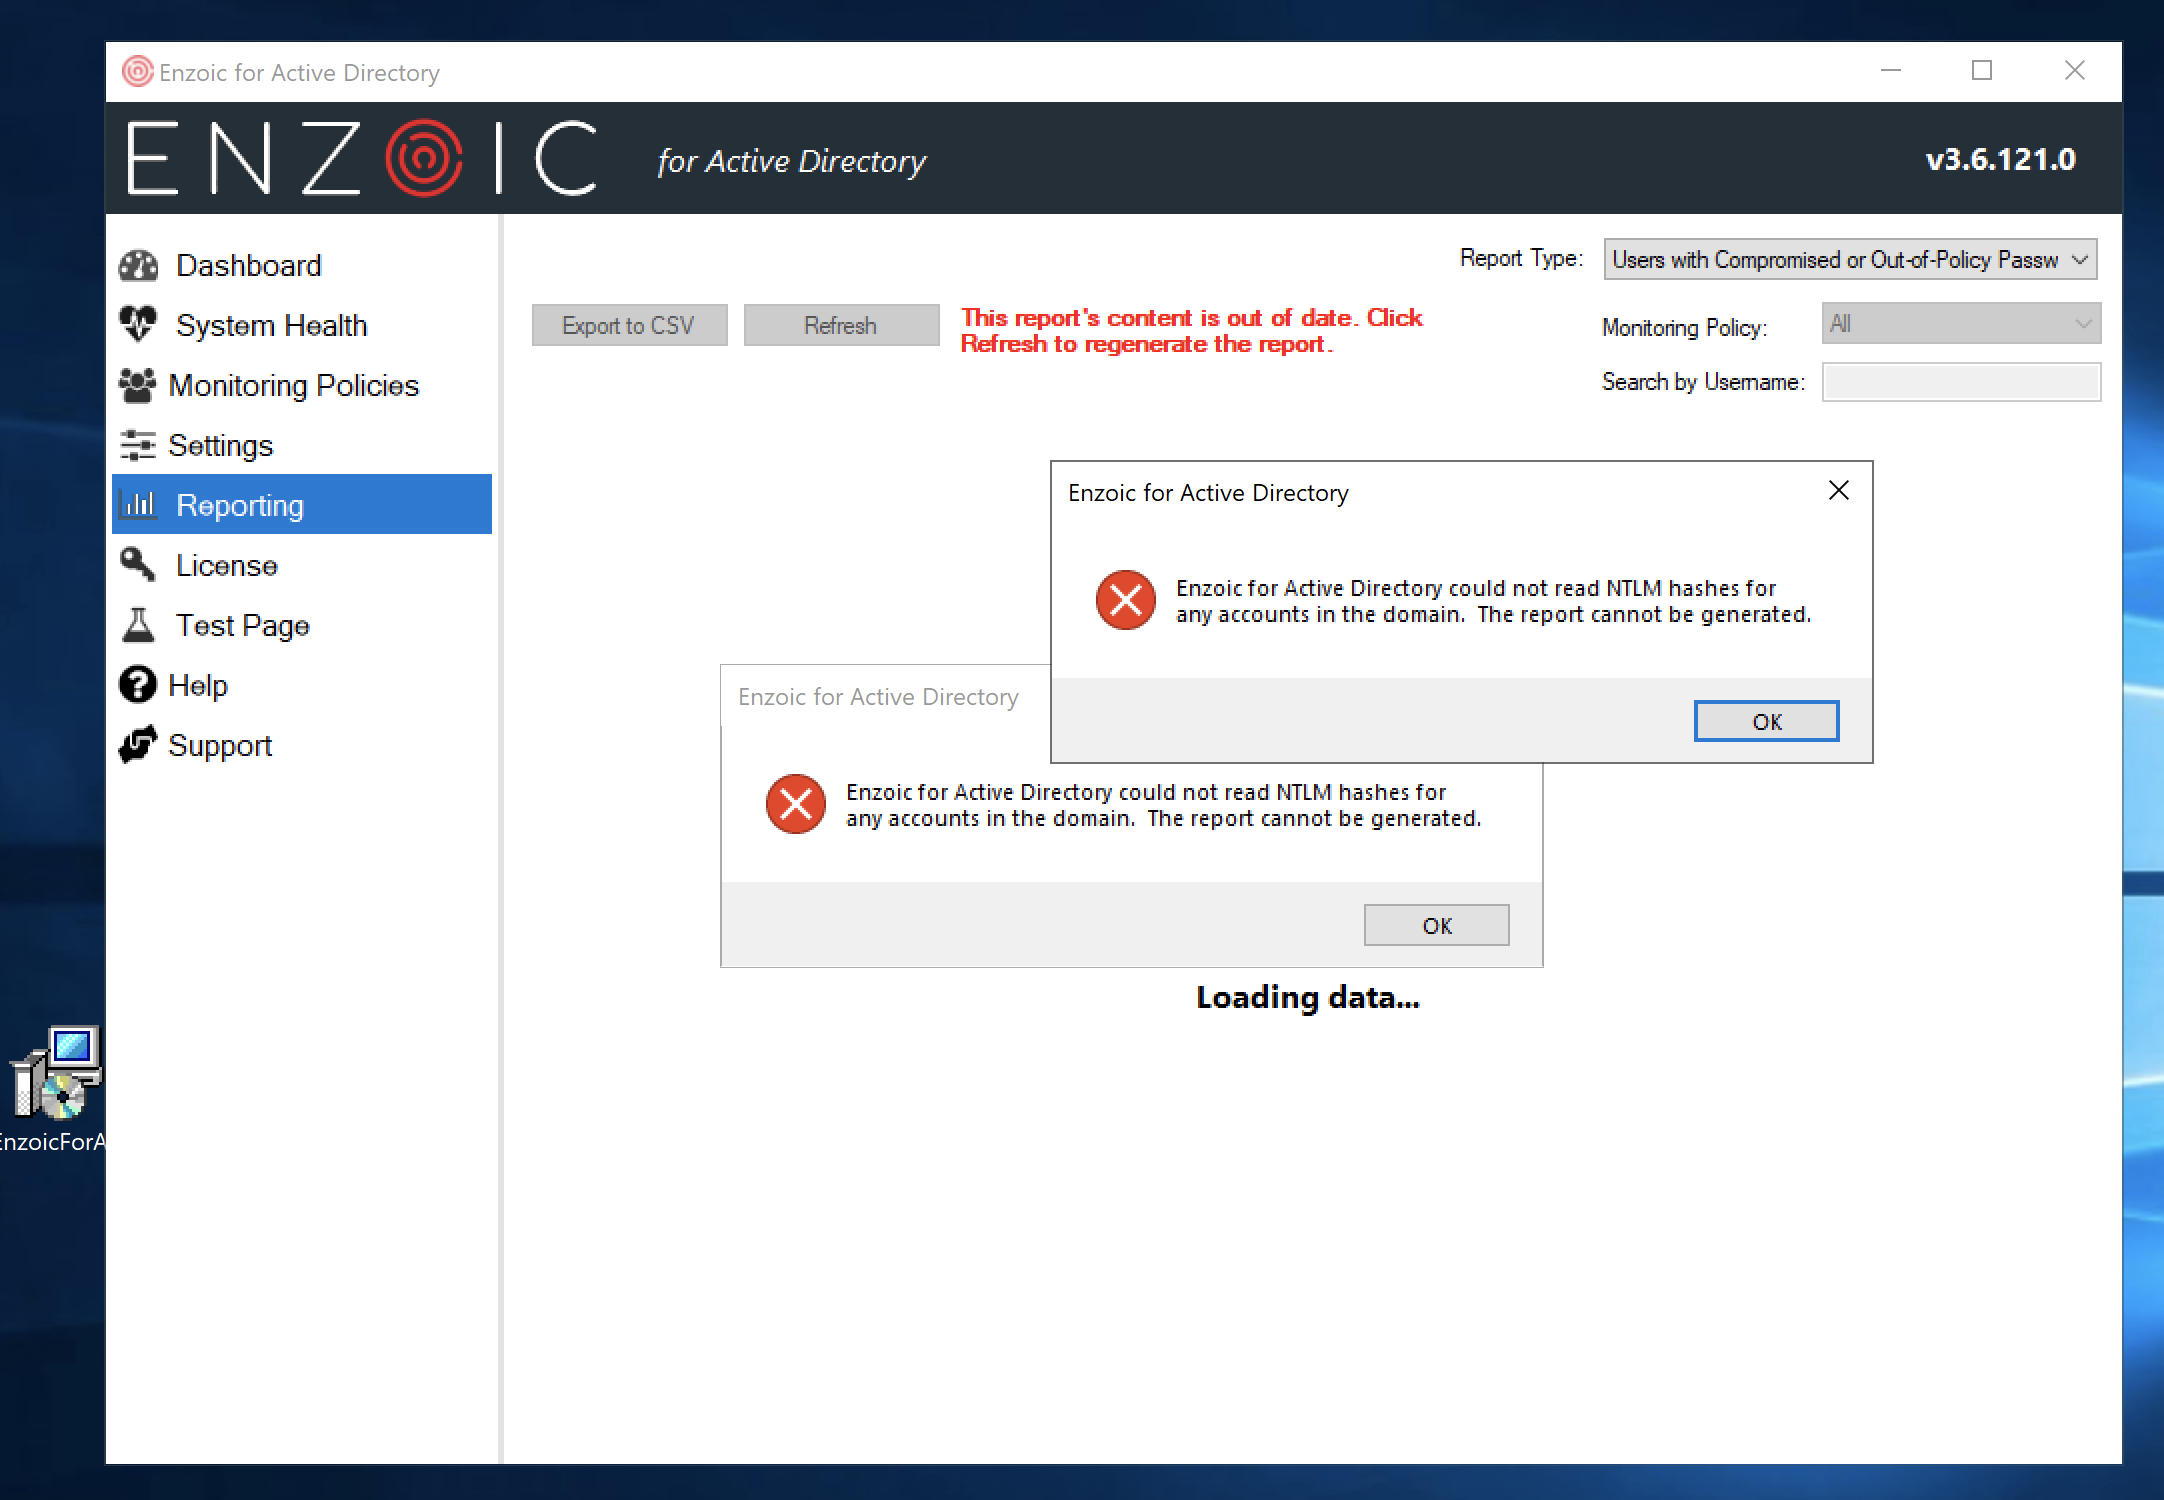
Task: Open the EnzoicForAD installer desktop icon
Action: coord(55,1075)
